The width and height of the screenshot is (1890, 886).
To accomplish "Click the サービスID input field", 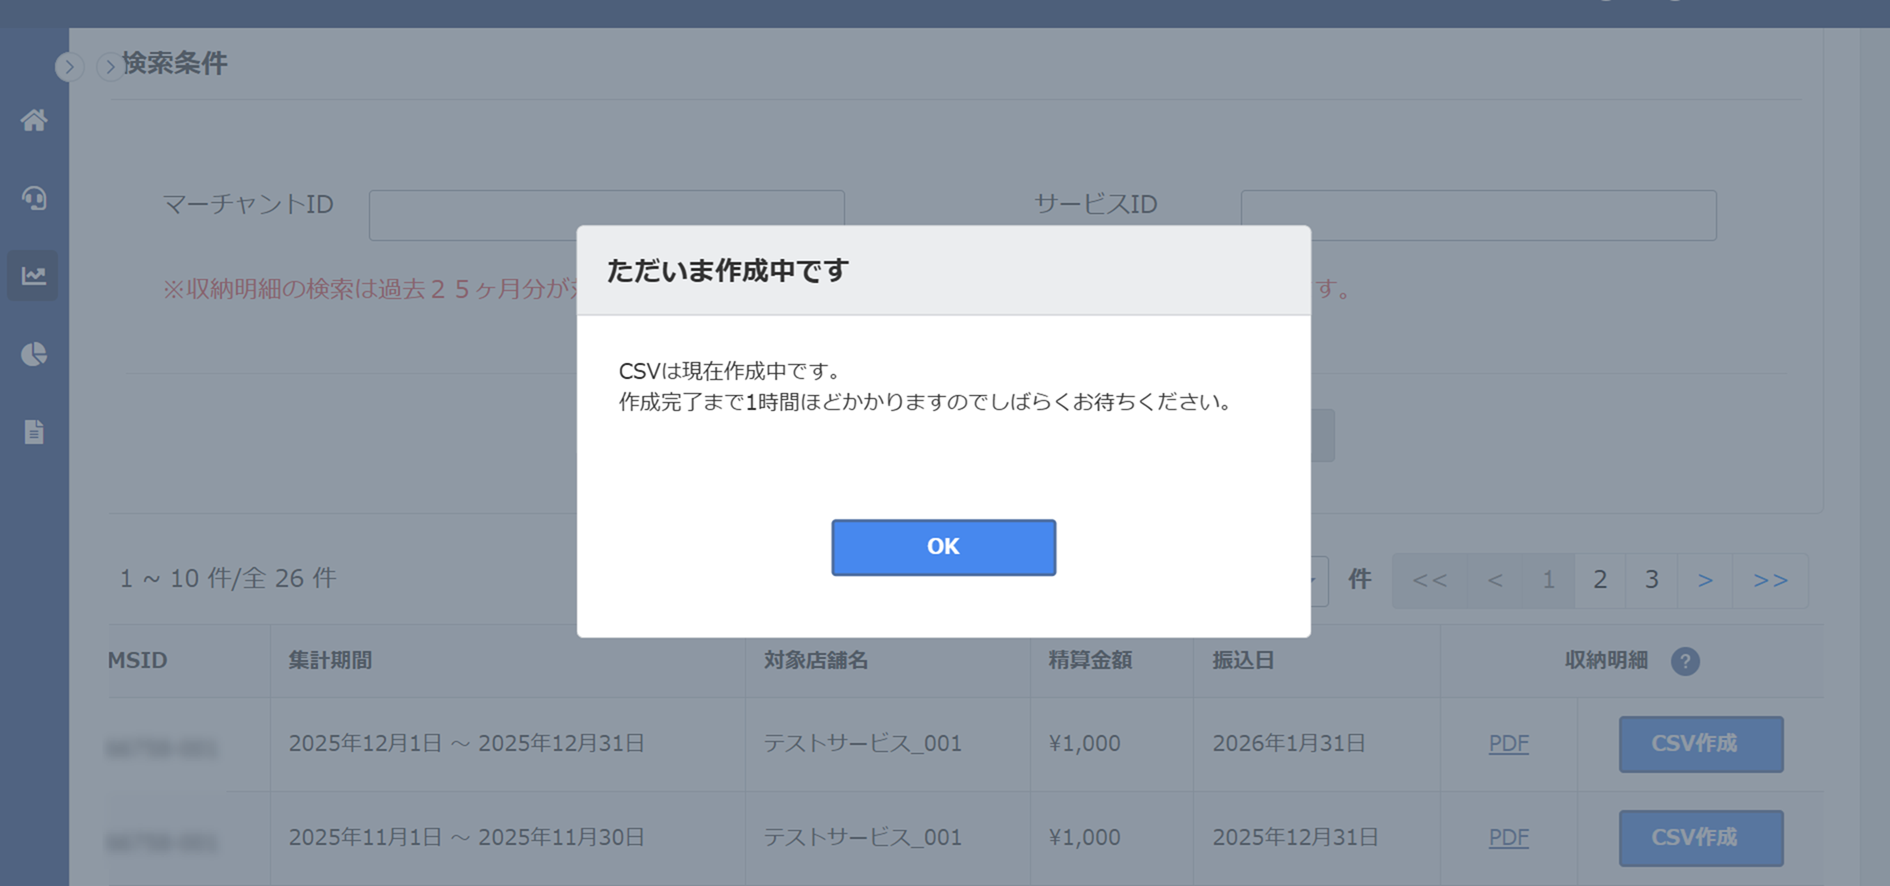I will click(x=1478, y=214).
